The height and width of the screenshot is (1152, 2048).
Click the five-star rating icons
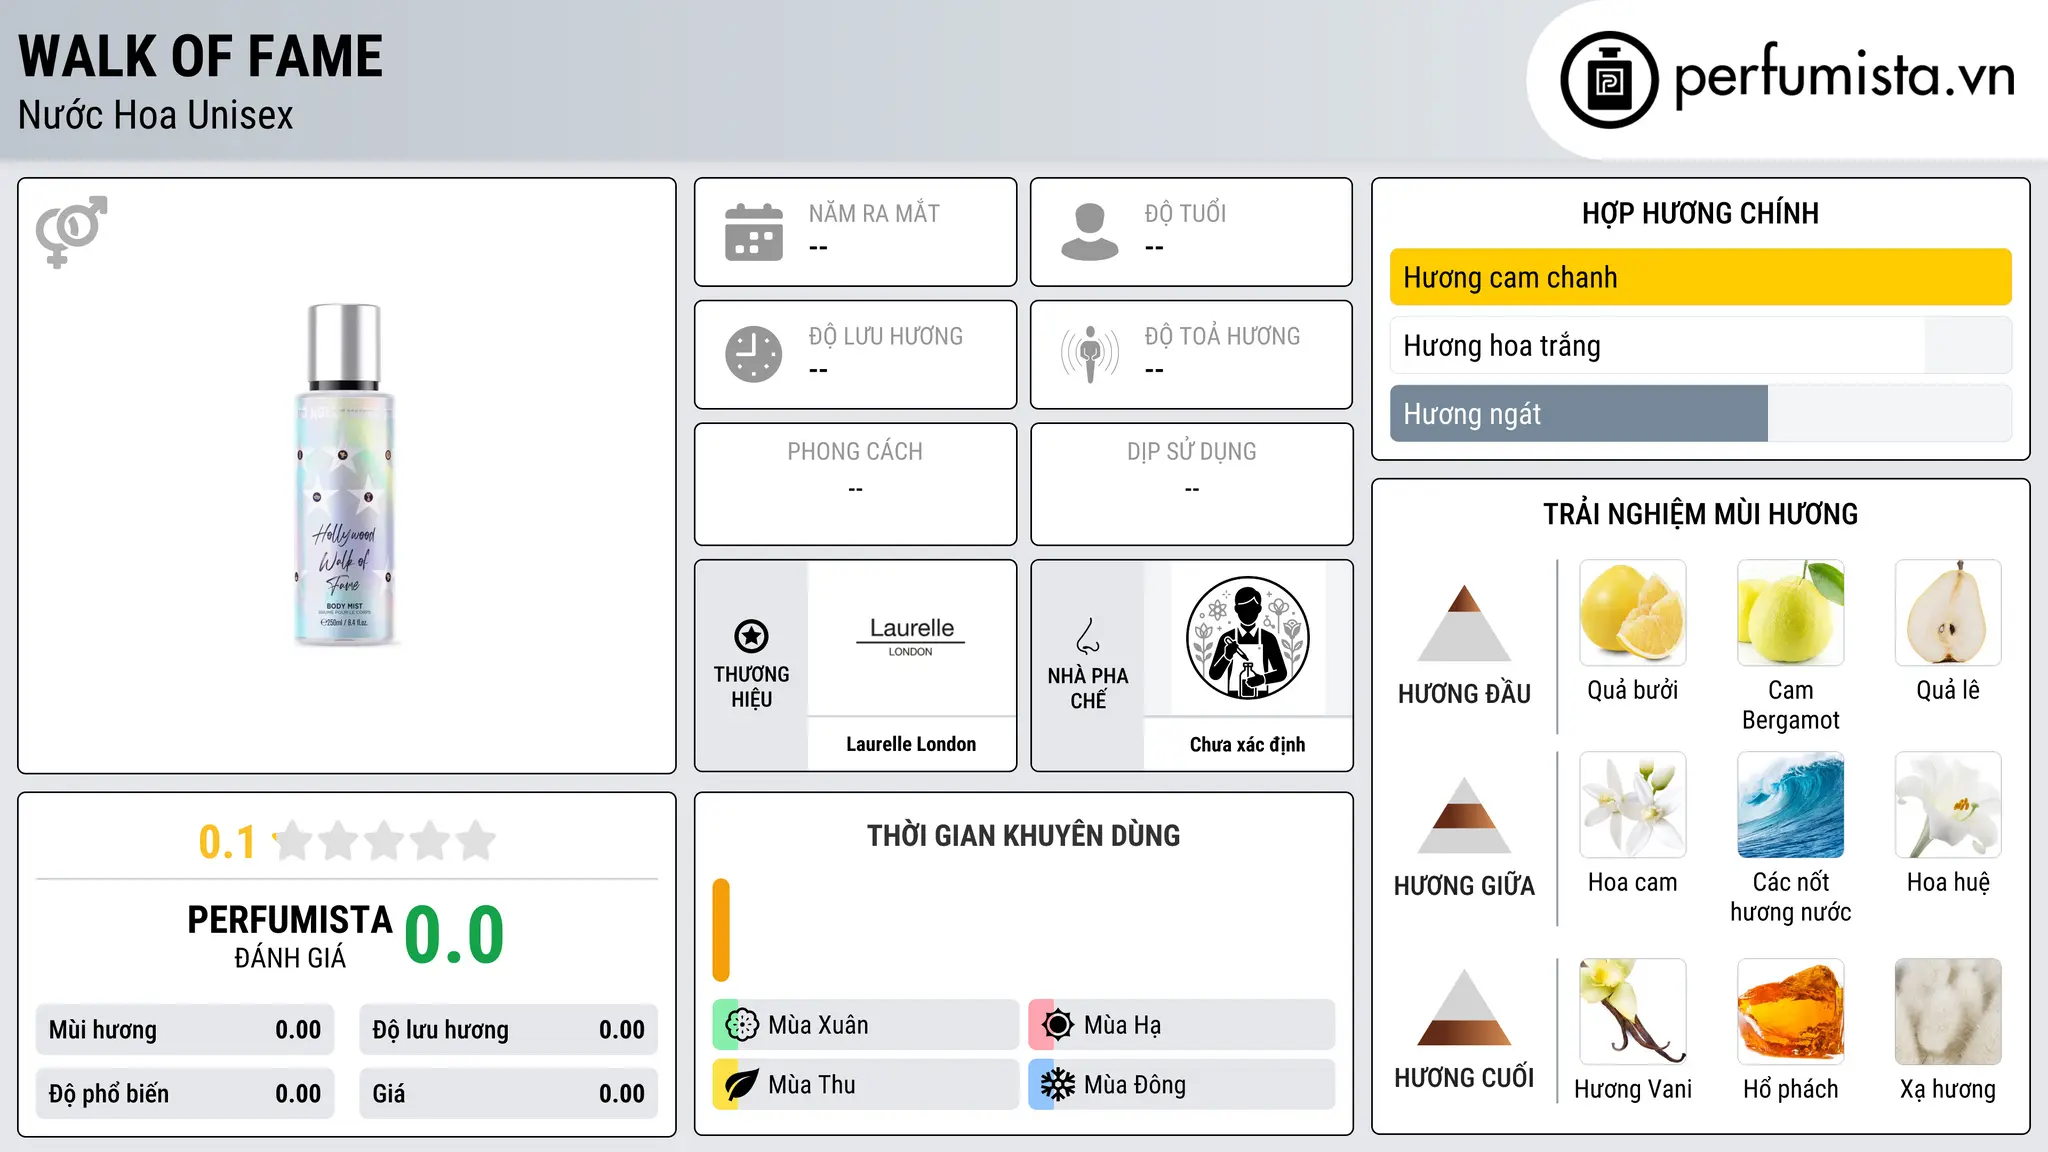point(384,841)
